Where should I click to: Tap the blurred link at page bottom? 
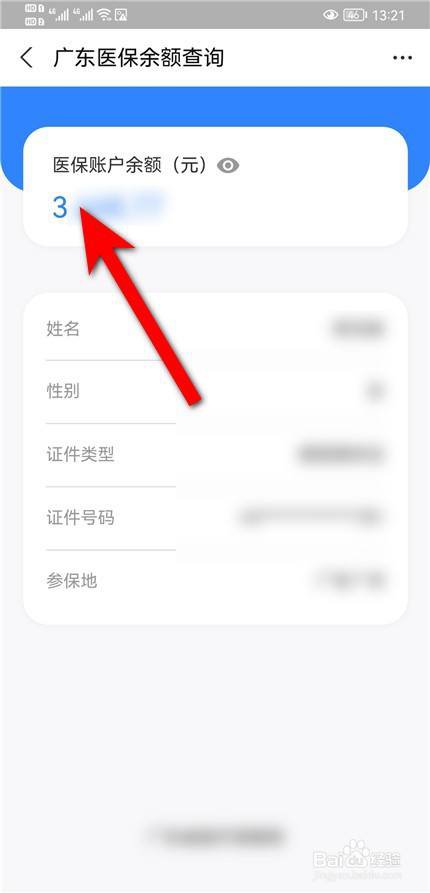[x=215, y=835]
